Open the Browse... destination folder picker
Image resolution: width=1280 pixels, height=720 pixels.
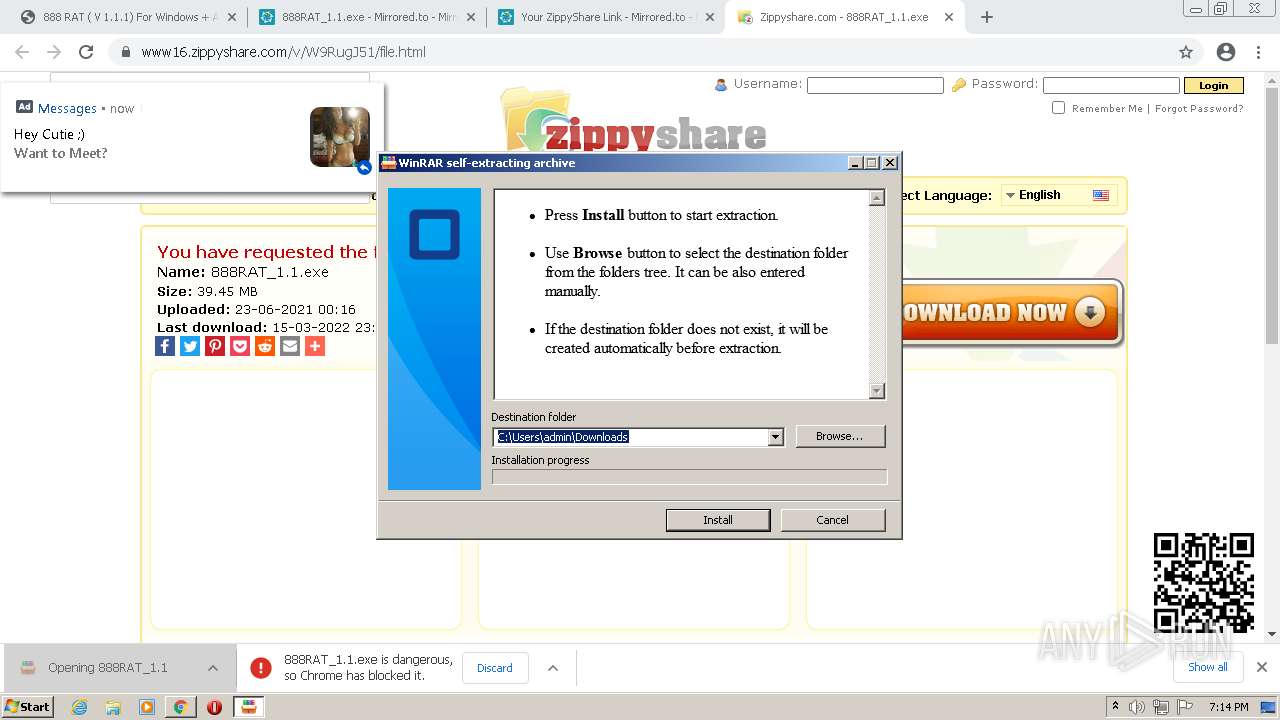tap(839, 437)
